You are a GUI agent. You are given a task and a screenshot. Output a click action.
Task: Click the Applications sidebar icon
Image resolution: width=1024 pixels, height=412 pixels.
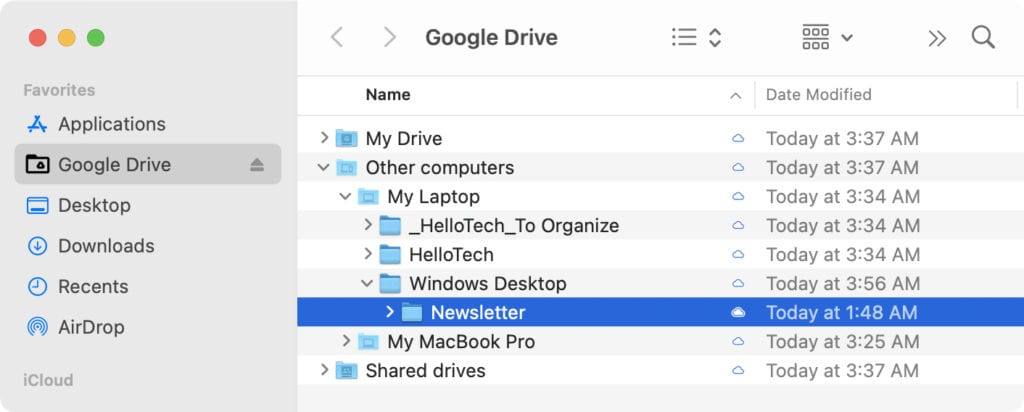[x=37, y=124]
